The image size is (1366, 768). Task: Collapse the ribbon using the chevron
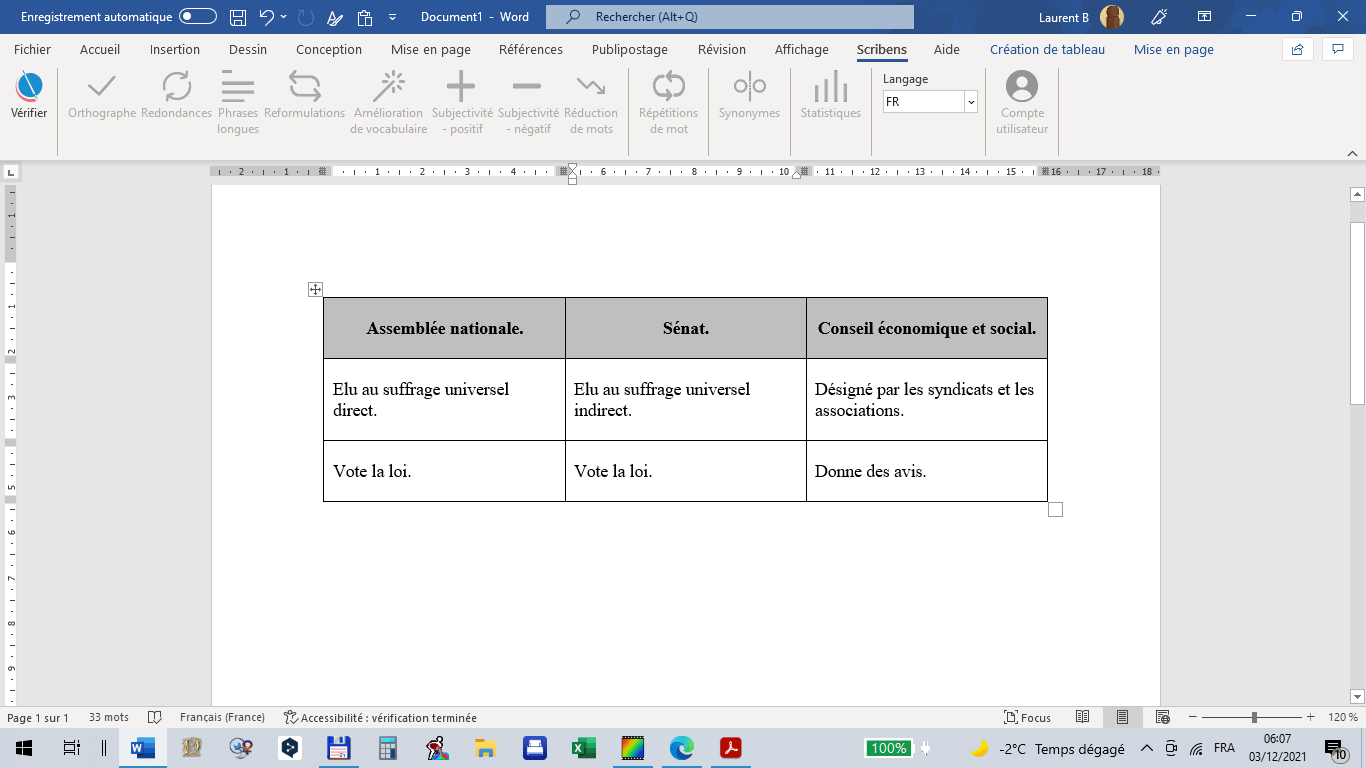(1351, 153)
